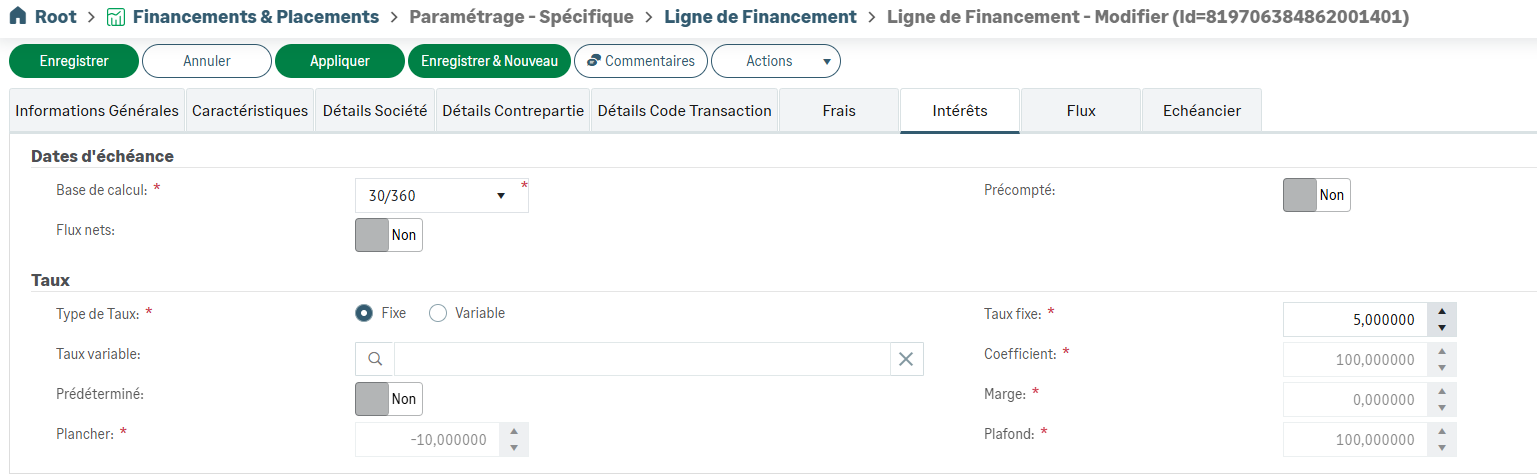The height and width of the screenshot is (474, 1537).
Task: Select the Variable rate radio button
Action: [x=438, y=313]
